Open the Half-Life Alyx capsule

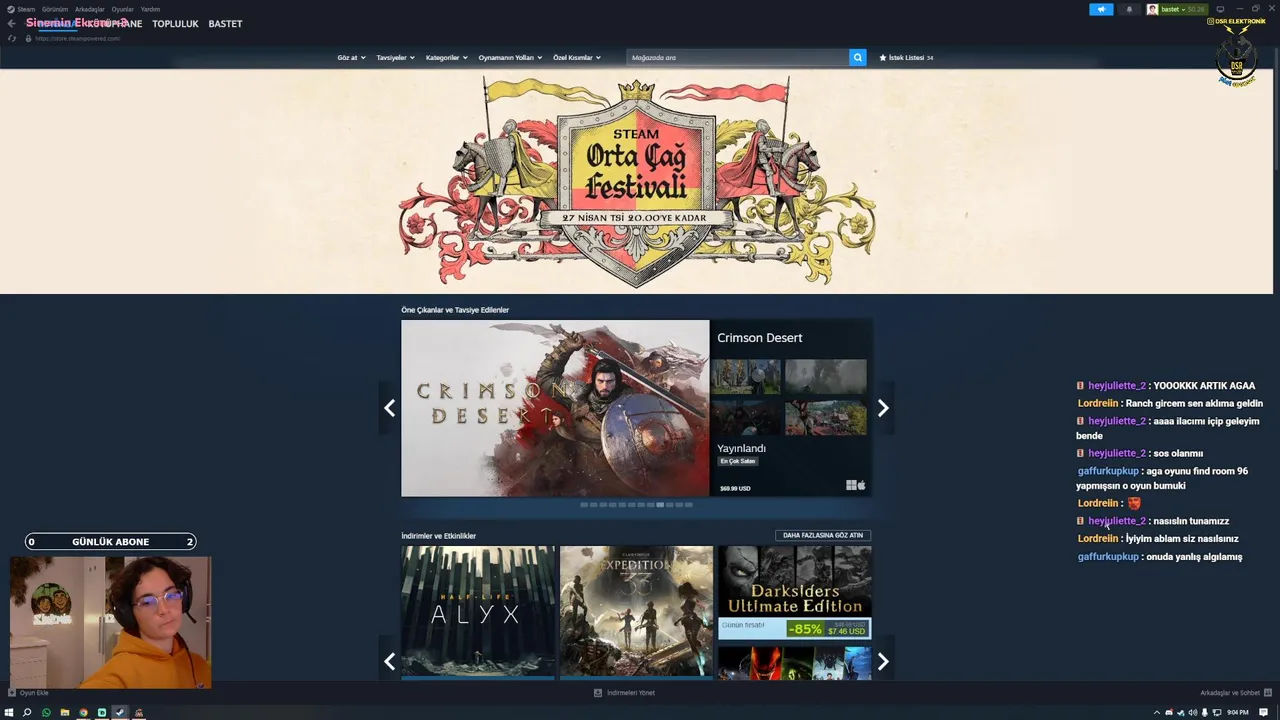(478, 611)
